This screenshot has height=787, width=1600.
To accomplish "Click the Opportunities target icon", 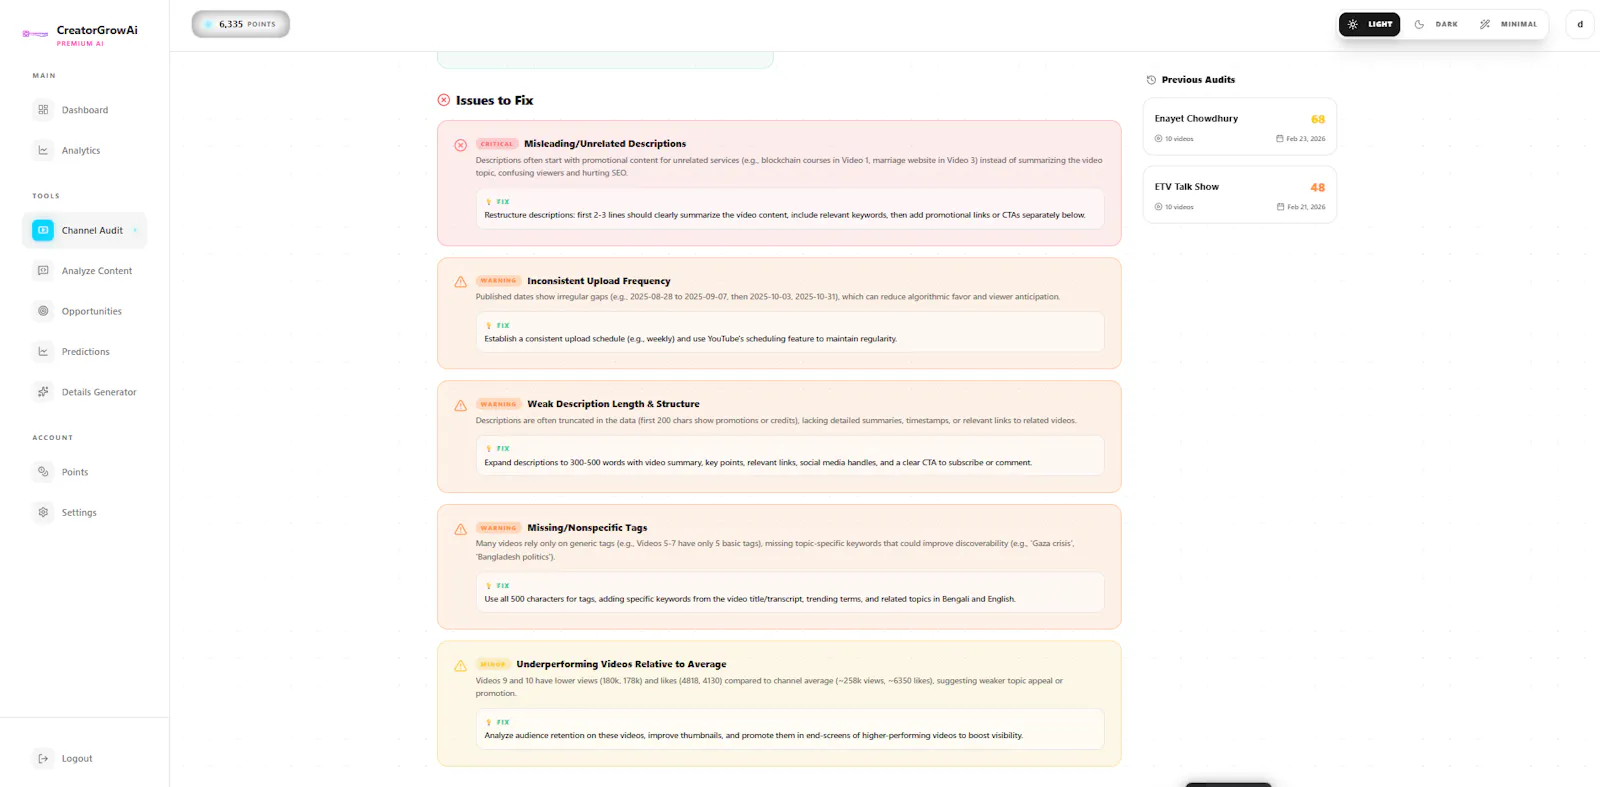I will coord(43,311).
